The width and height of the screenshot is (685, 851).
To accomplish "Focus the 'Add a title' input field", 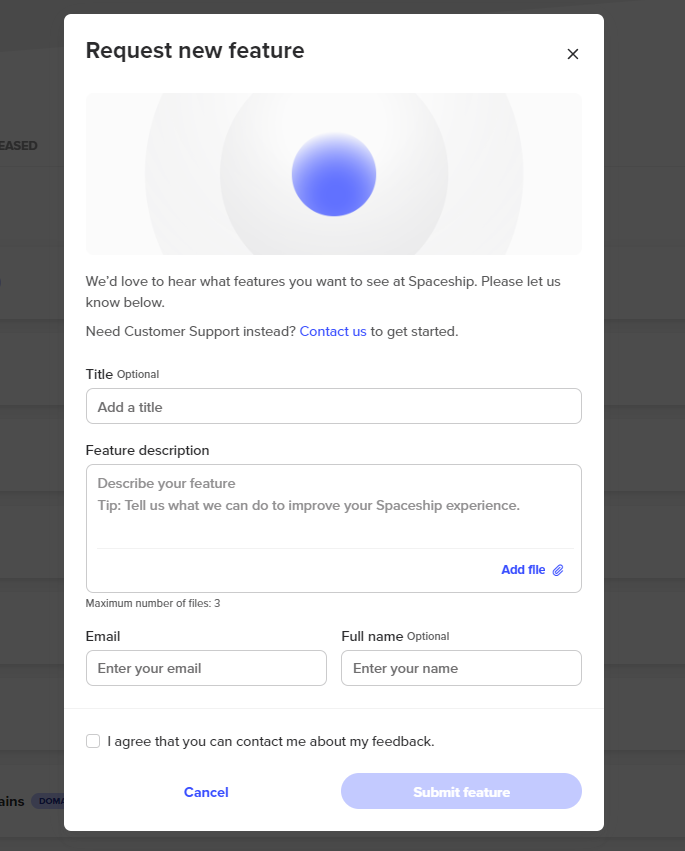I will coord(334,406).
